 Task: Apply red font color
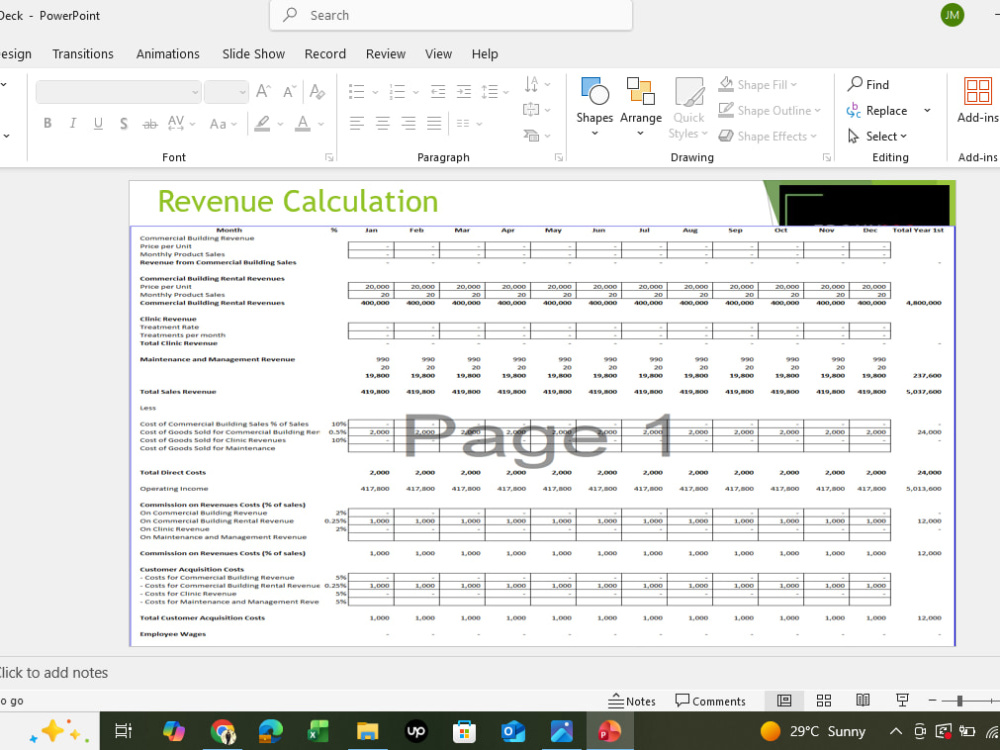[303, 123]
